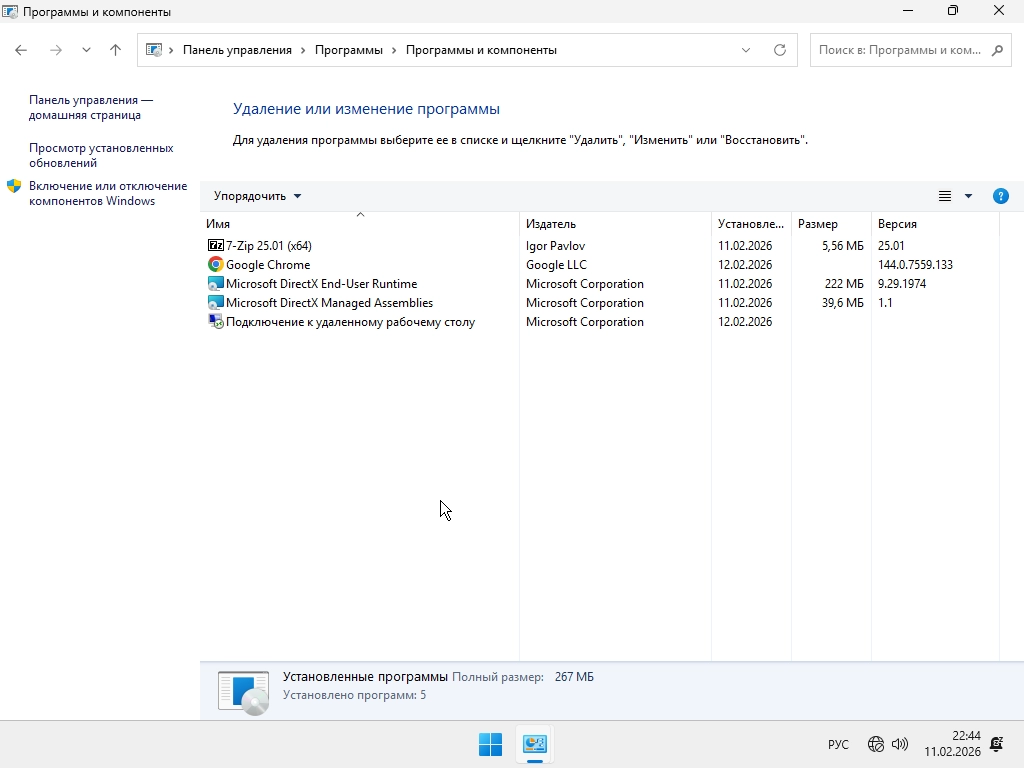Click version 144.0.7559.133
This screenshot has width=1024, height=768.
pos(915,264)
